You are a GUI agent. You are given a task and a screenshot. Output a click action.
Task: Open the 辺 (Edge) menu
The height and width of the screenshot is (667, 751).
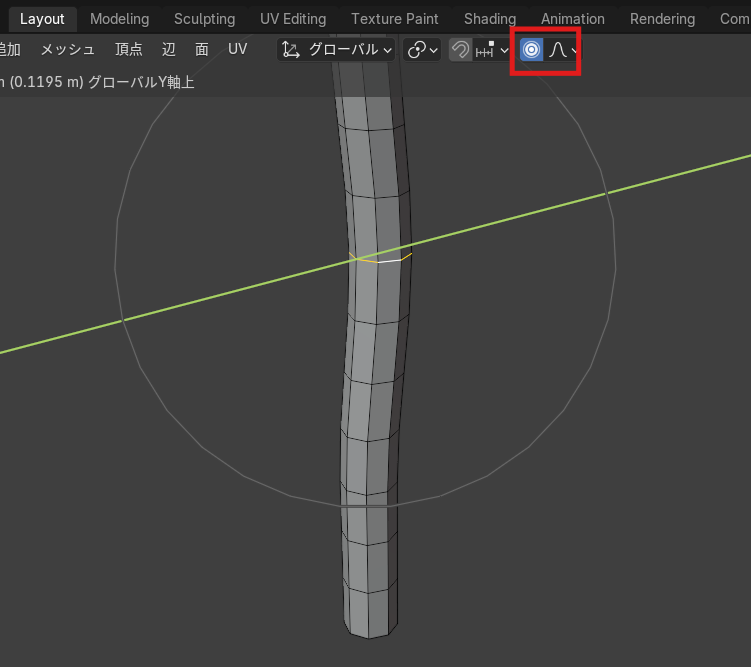pos(169,49)
